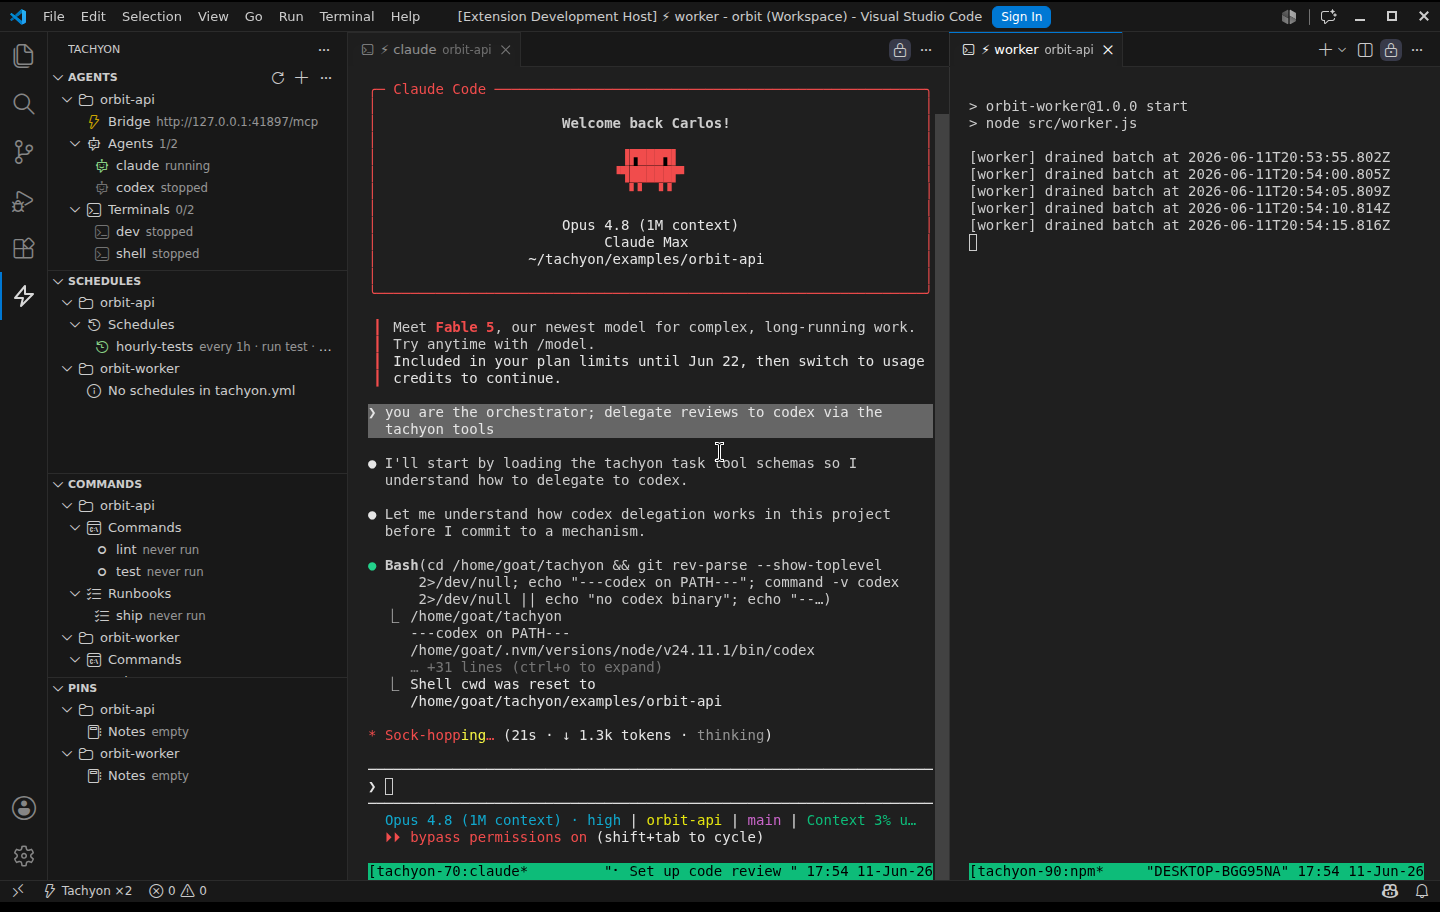Open Notes empty under orbit-worker pins

(x=198, y=775)
